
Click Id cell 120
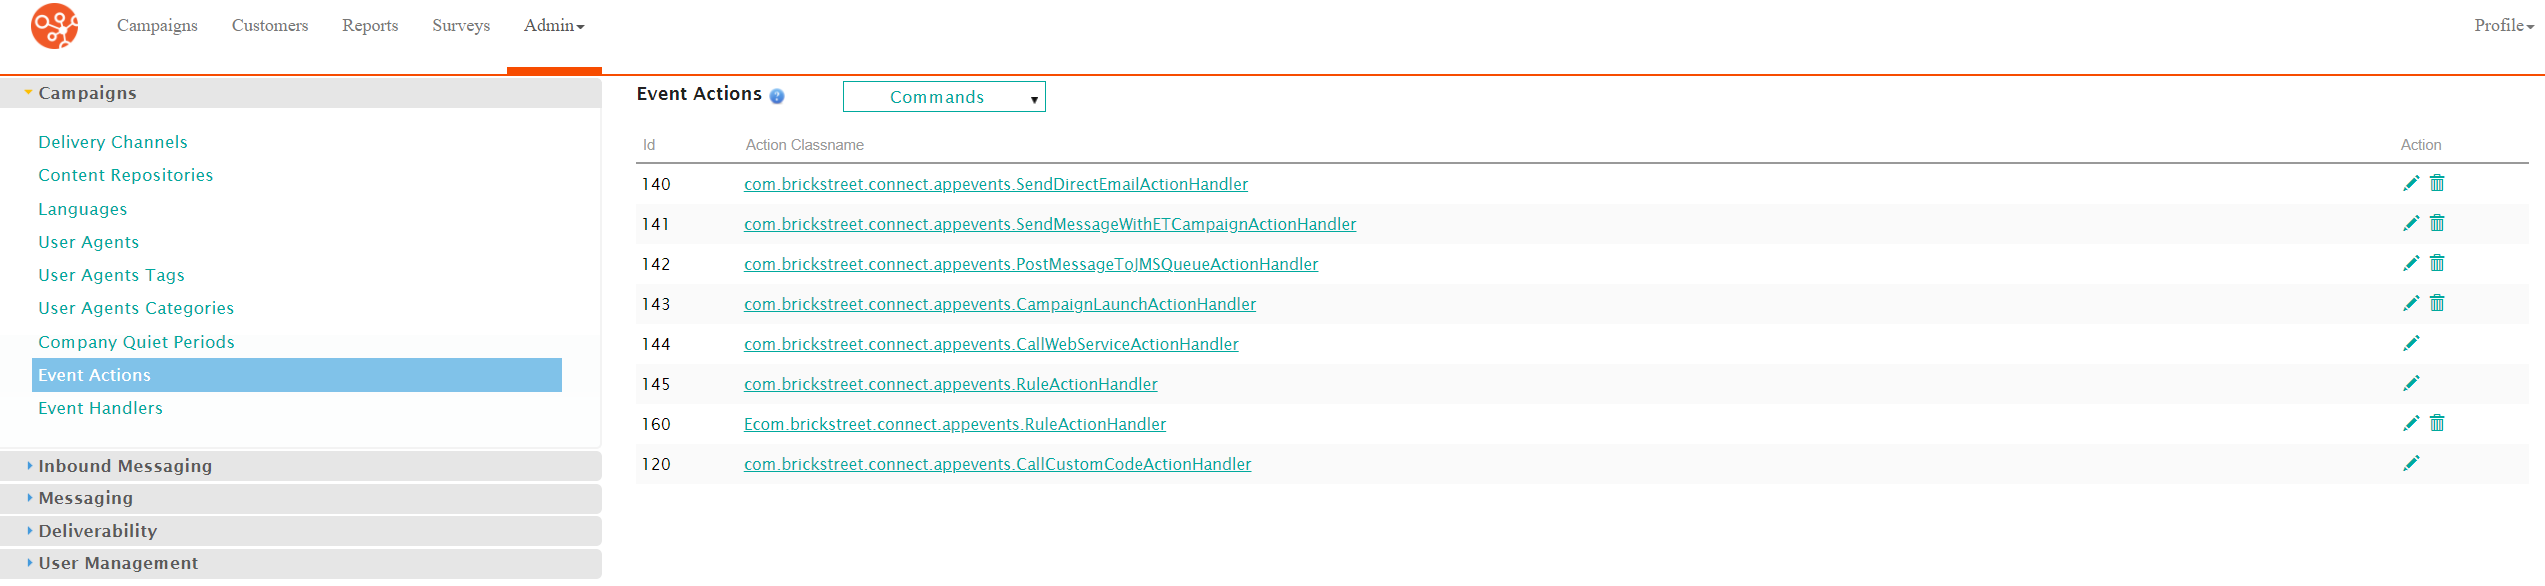(656, 464)
